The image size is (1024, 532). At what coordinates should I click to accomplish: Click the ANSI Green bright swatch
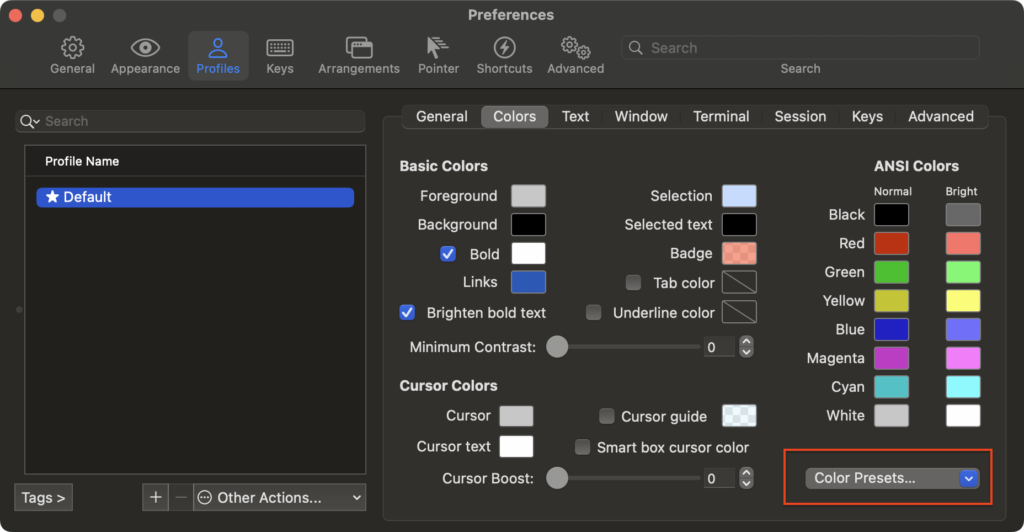[963, 272]
